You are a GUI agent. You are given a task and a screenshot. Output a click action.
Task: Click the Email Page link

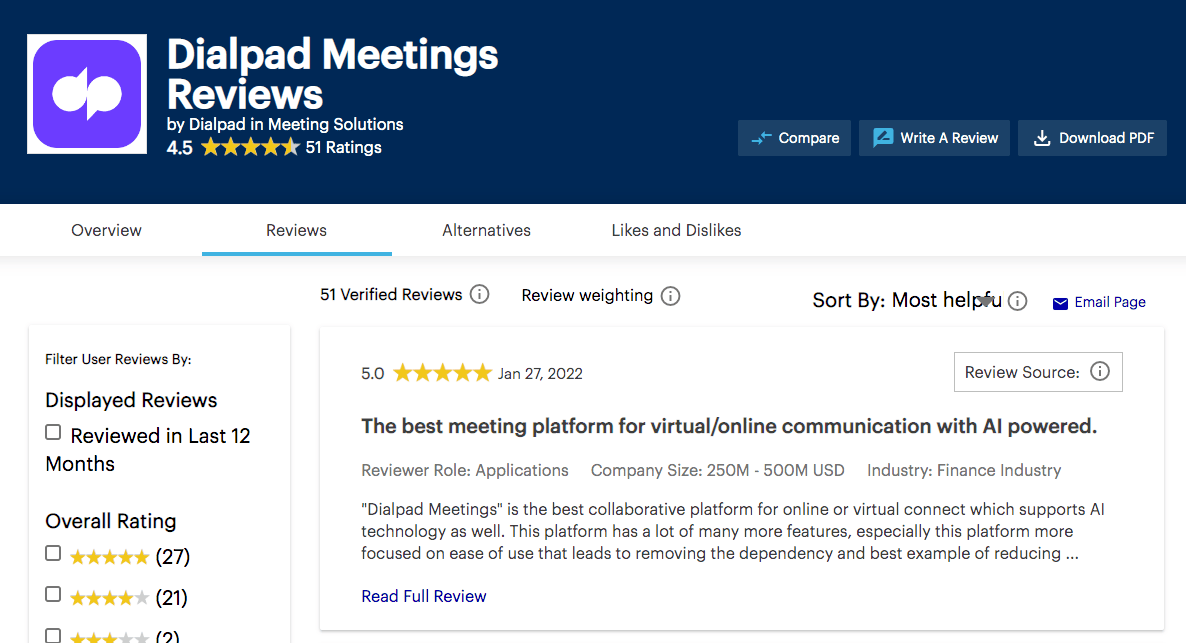point(1108,302)
